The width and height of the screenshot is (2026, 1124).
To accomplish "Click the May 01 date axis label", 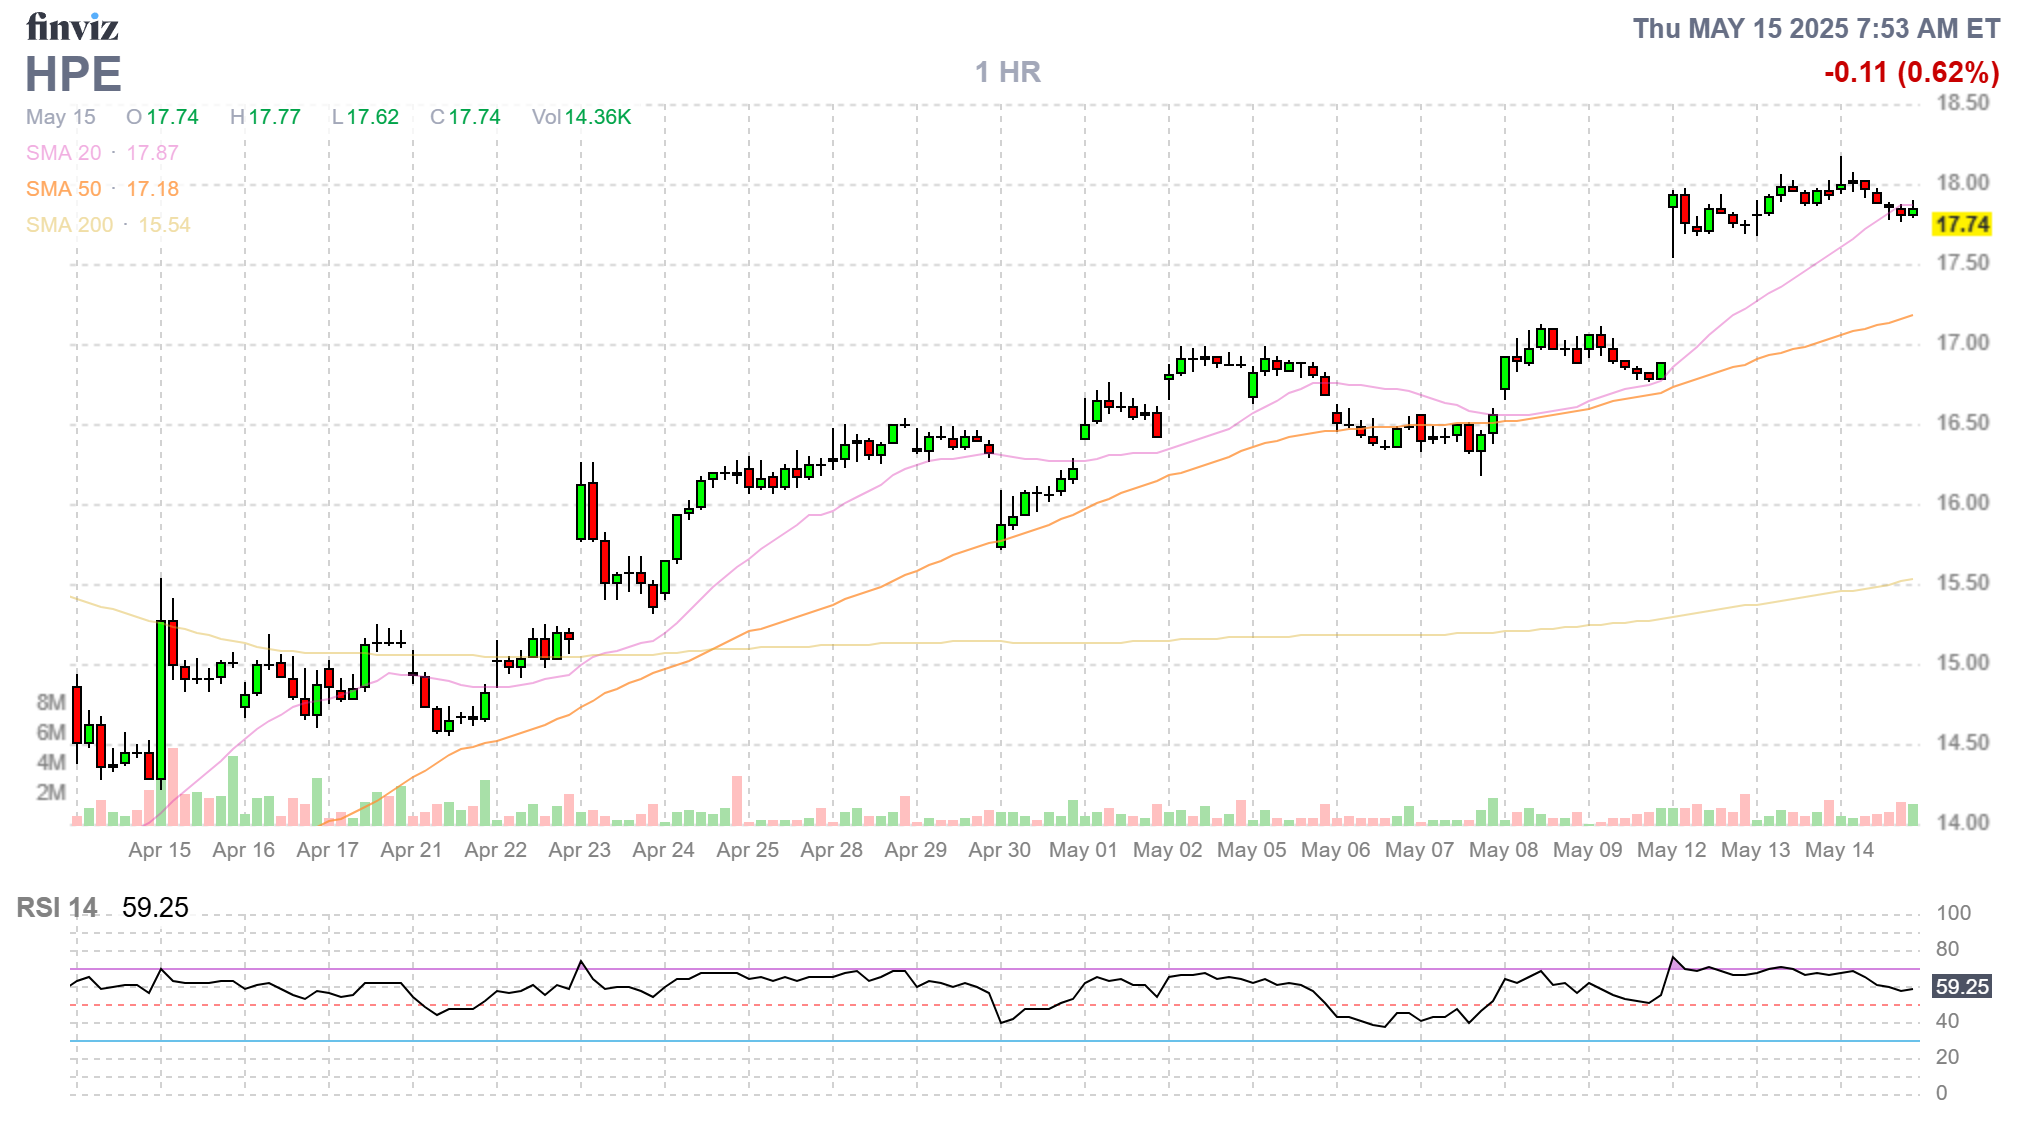I will point(1083,850).
